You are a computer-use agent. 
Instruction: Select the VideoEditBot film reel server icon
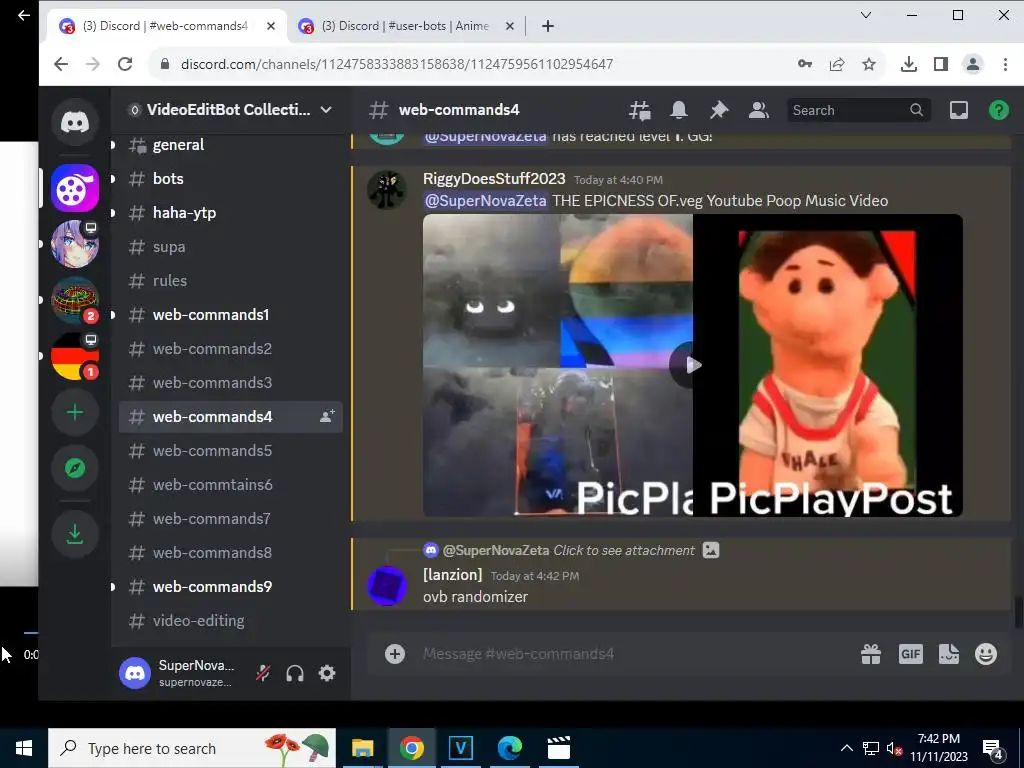pos(75,188)
